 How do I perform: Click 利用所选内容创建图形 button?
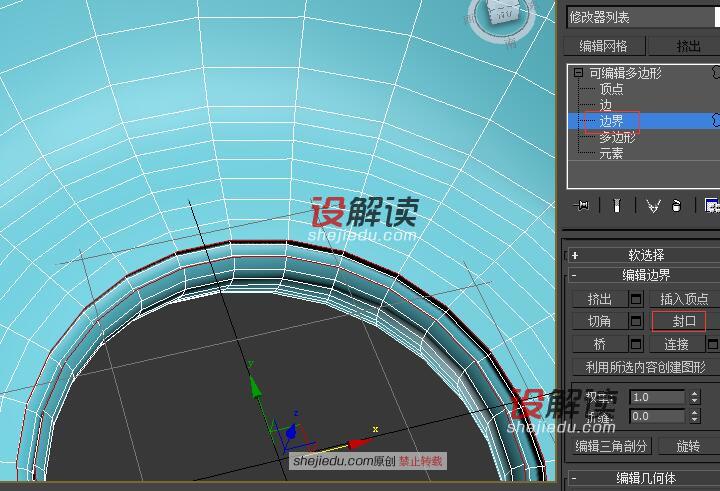point(646,367)
